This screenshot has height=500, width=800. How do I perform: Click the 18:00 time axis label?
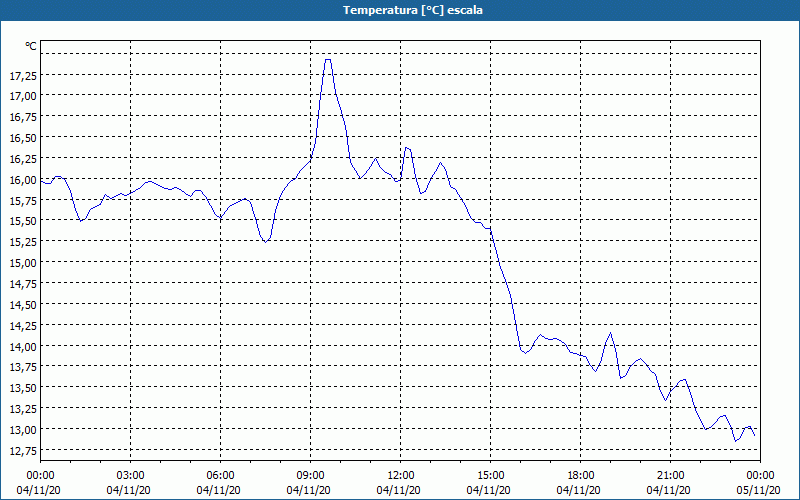[x=581, y=476]
